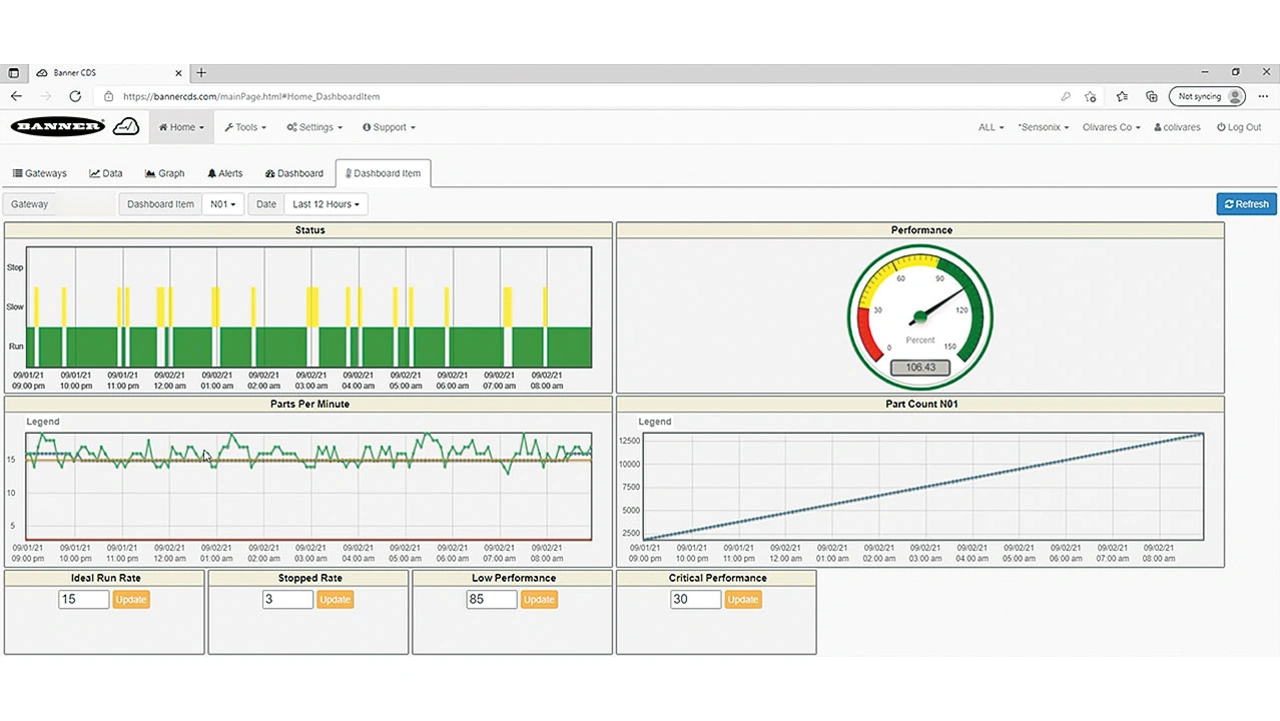1280x721 pixels.
Task: Go back using the browser back arrow
Action: point(17,97)
